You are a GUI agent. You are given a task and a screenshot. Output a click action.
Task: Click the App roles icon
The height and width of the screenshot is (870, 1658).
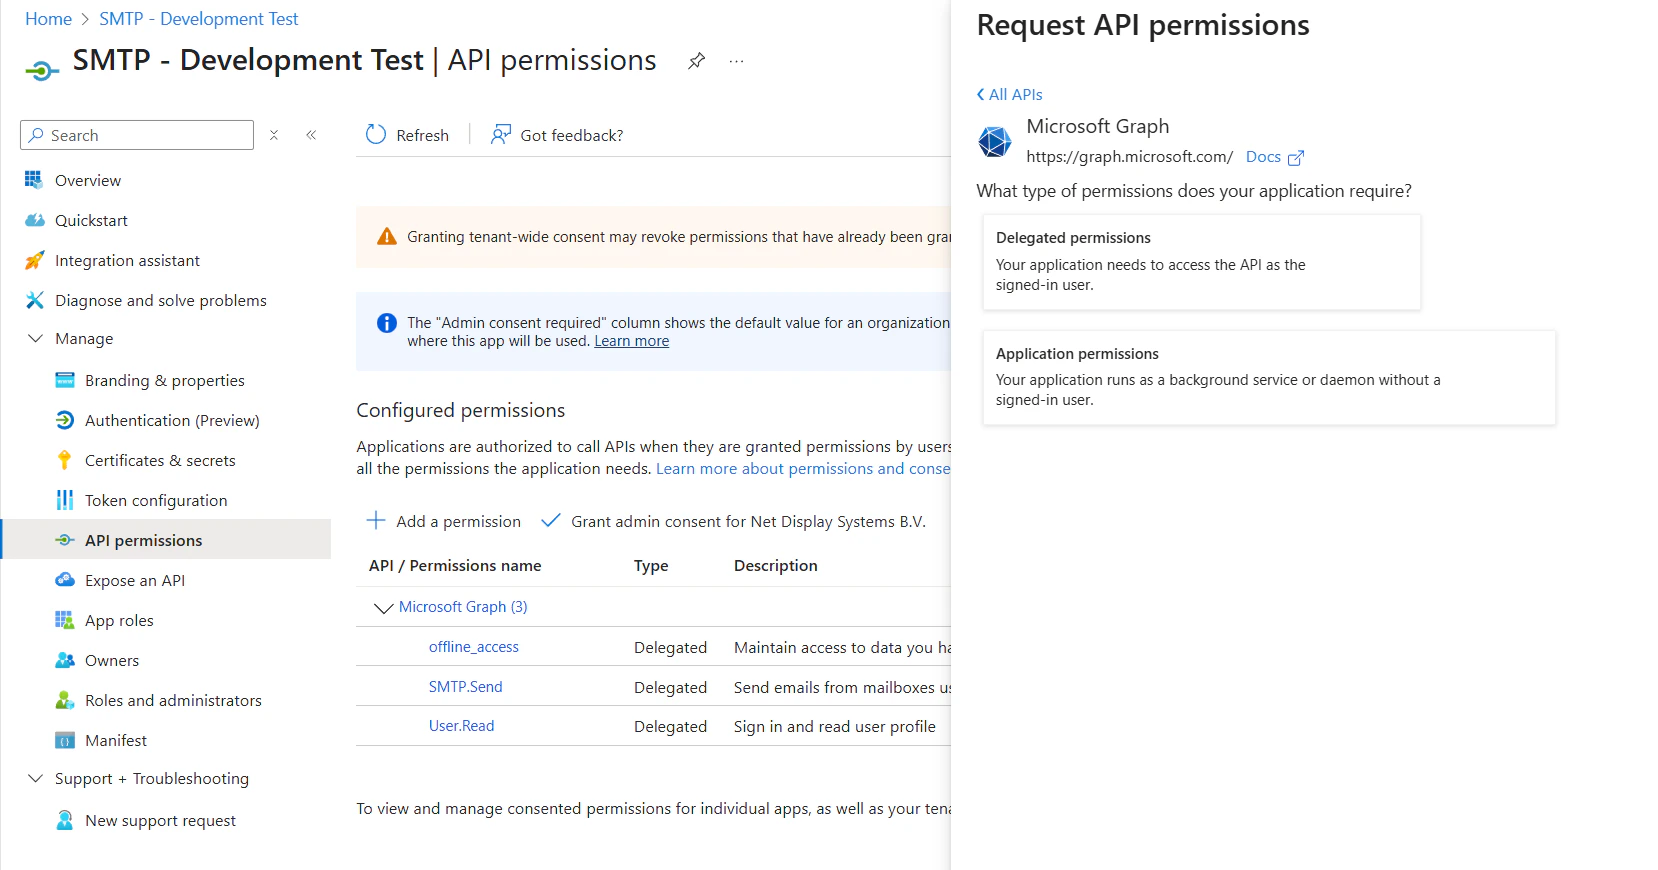coord(65,620)
